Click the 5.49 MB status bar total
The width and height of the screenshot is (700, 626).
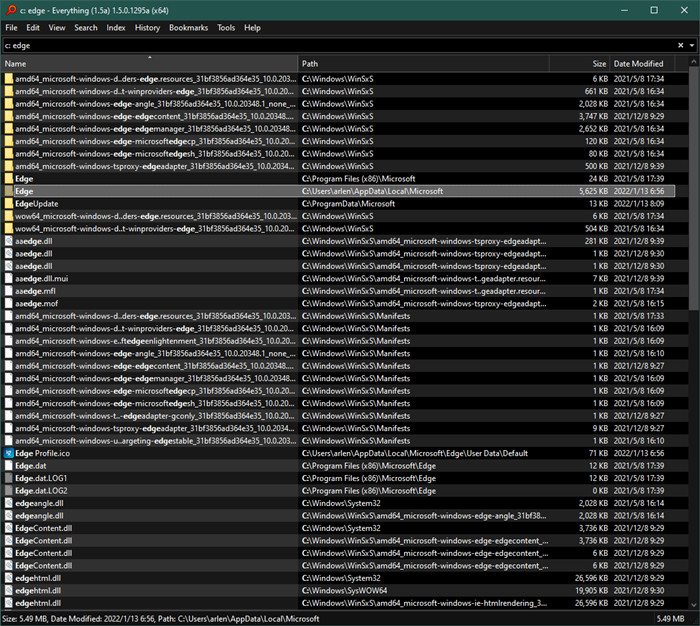670,619
